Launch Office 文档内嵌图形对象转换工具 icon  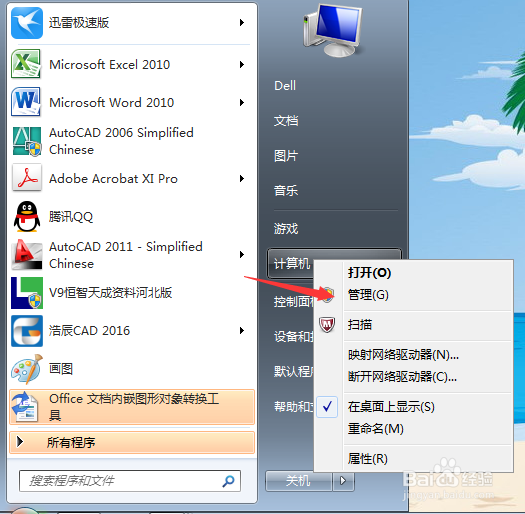click(25, 407)
